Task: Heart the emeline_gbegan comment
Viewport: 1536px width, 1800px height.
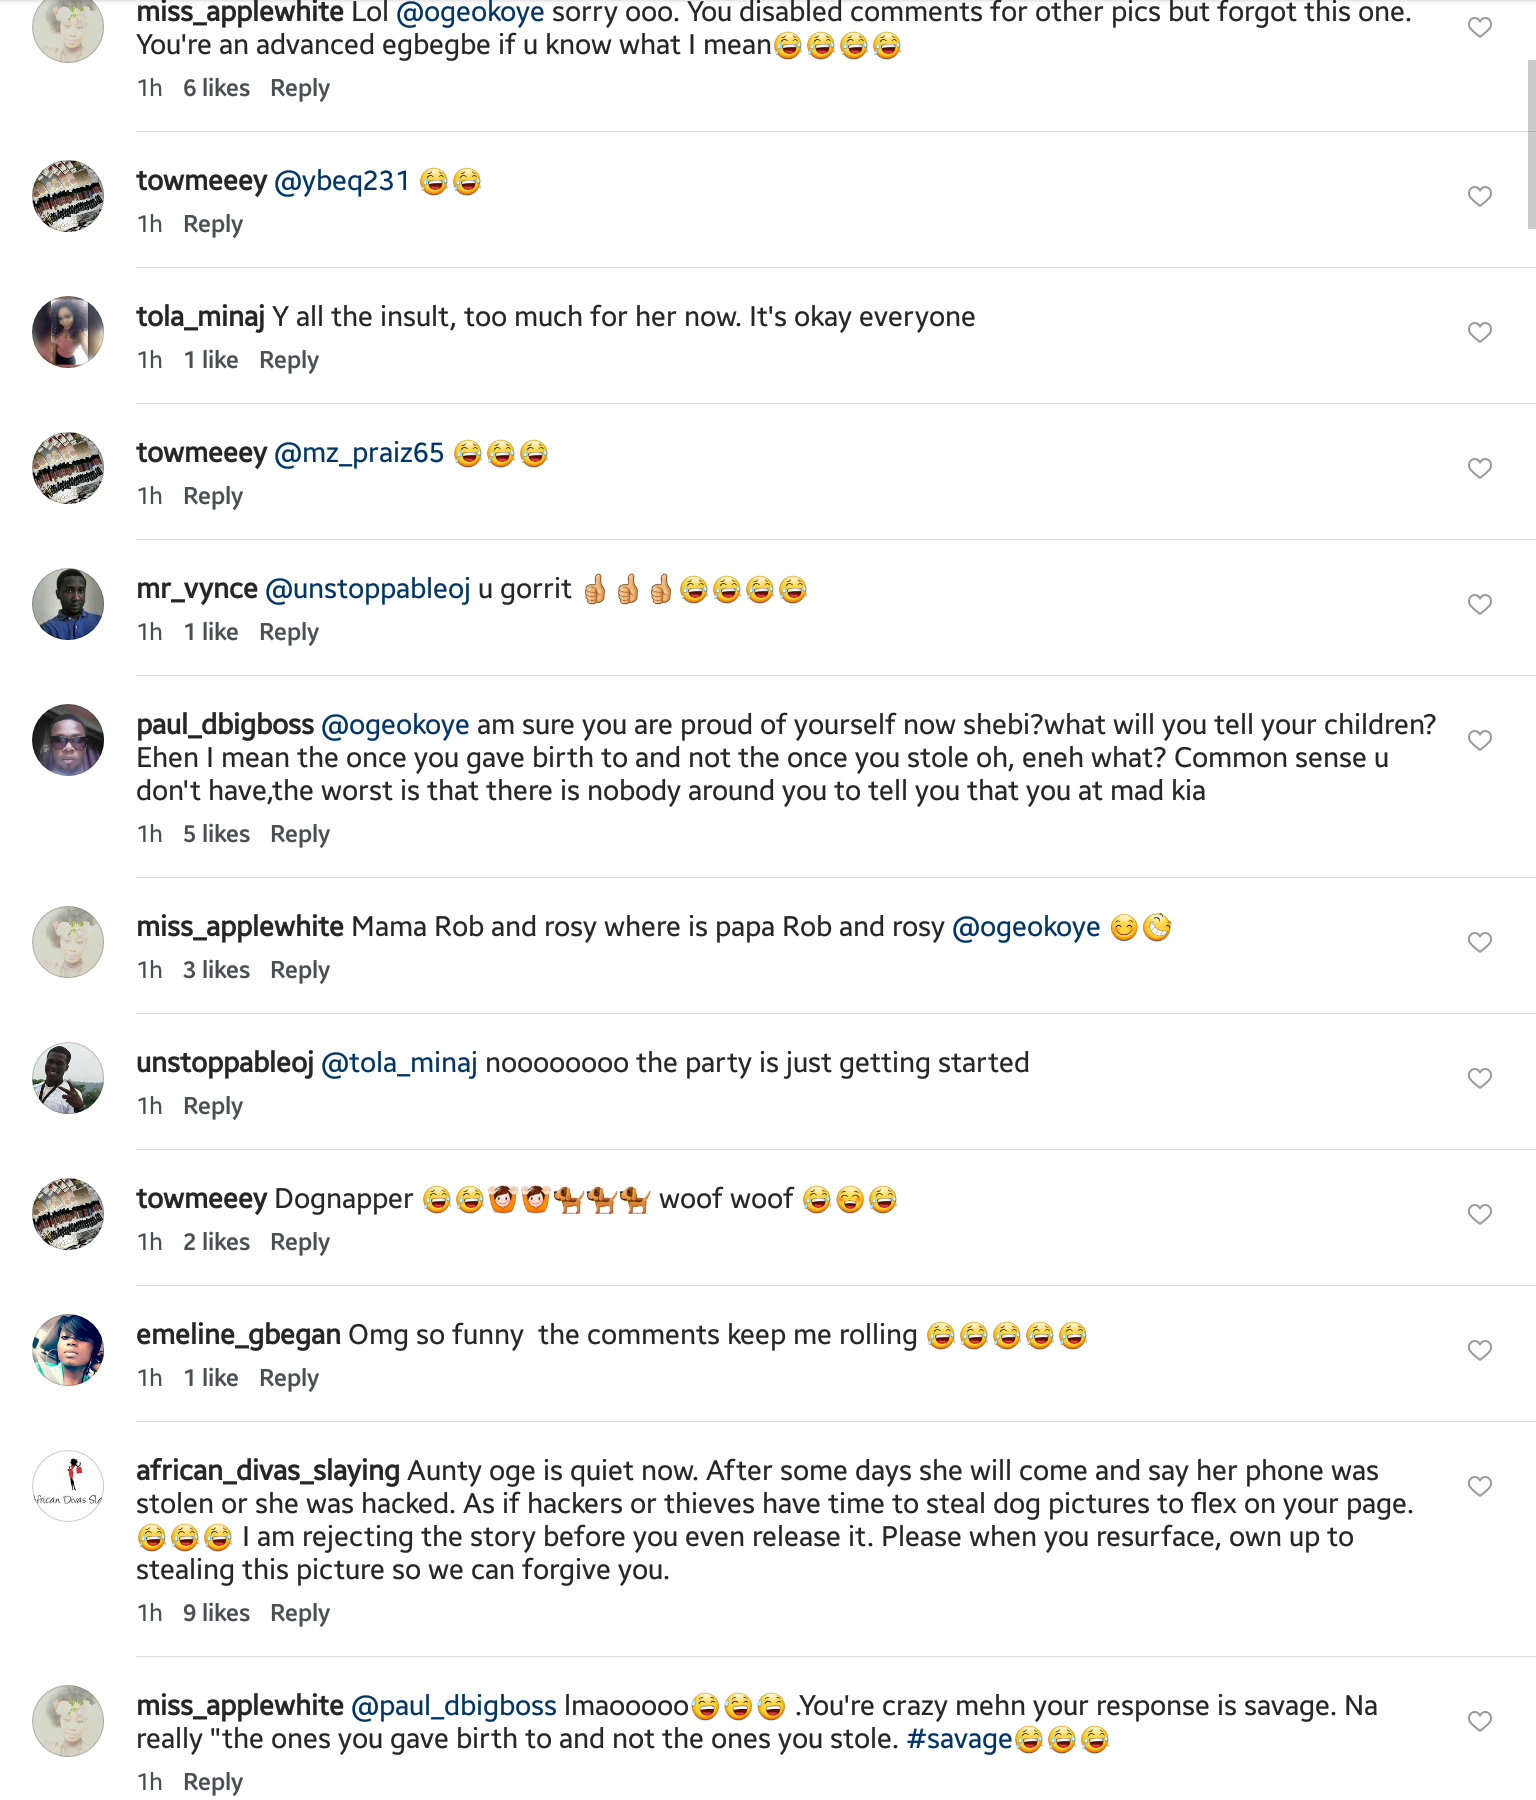Action: [x=1480, y=1350]
